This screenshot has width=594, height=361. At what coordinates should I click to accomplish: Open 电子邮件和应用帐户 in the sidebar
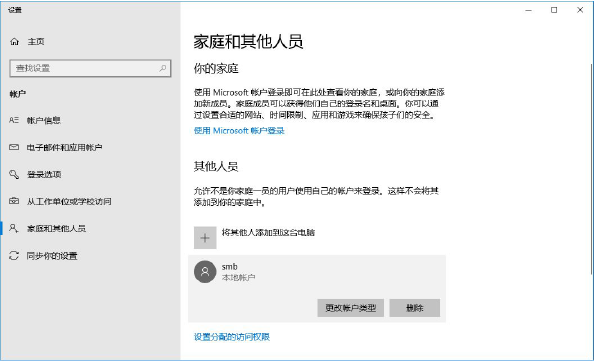(x=64, y=147)
